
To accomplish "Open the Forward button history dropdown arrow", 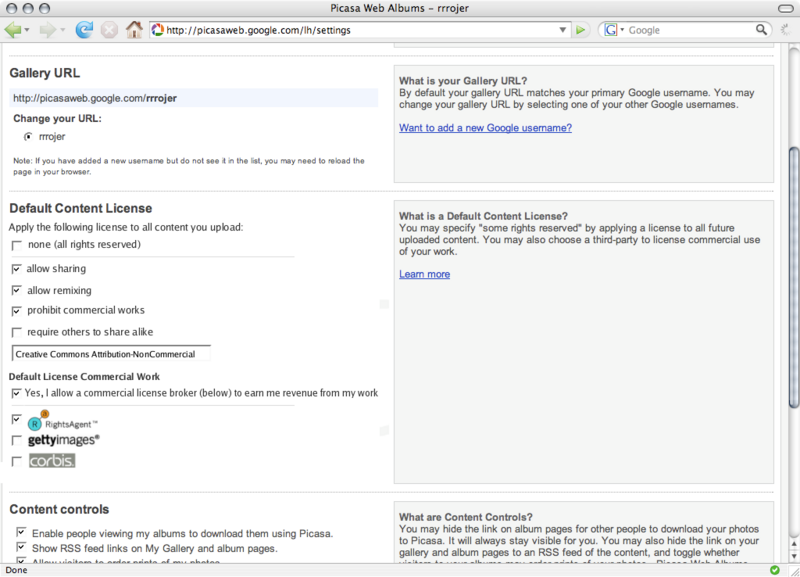I will [63, 30].
